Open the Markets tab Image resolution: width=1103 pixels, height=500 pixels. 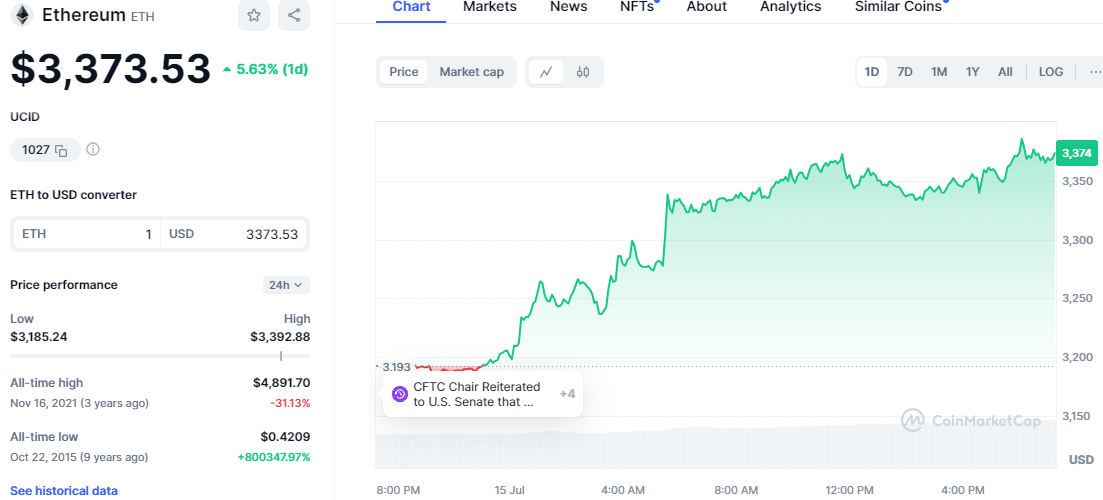tap(490, 7)
